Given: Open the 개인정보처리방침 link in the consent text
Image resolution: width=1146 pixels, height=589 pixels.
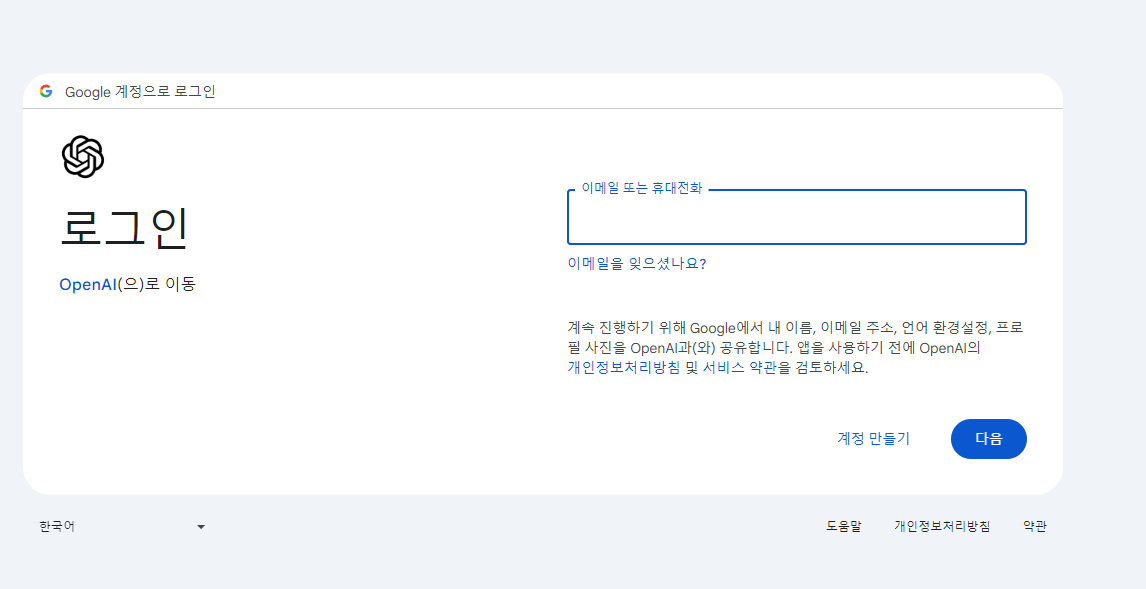Looking at the screenshot, I should (623, 368).
